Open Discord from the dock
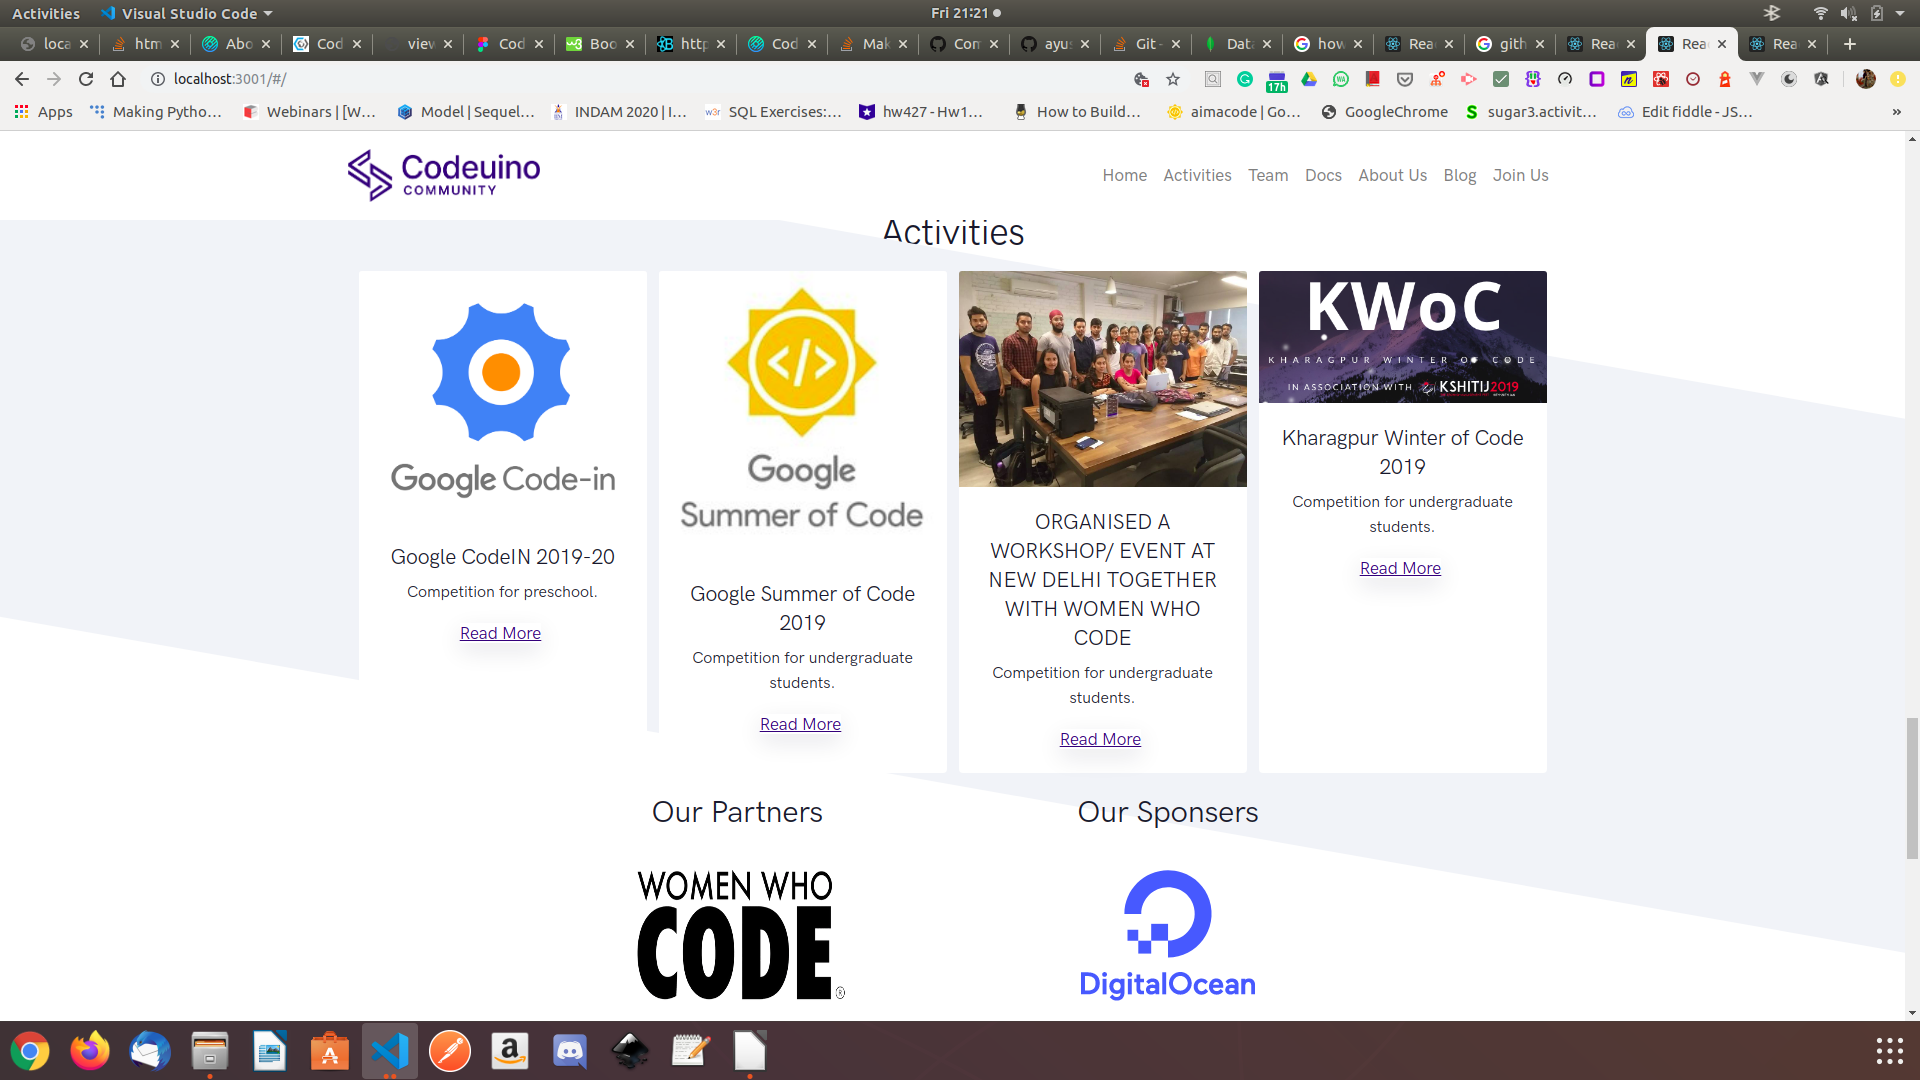 (570, 1051)
